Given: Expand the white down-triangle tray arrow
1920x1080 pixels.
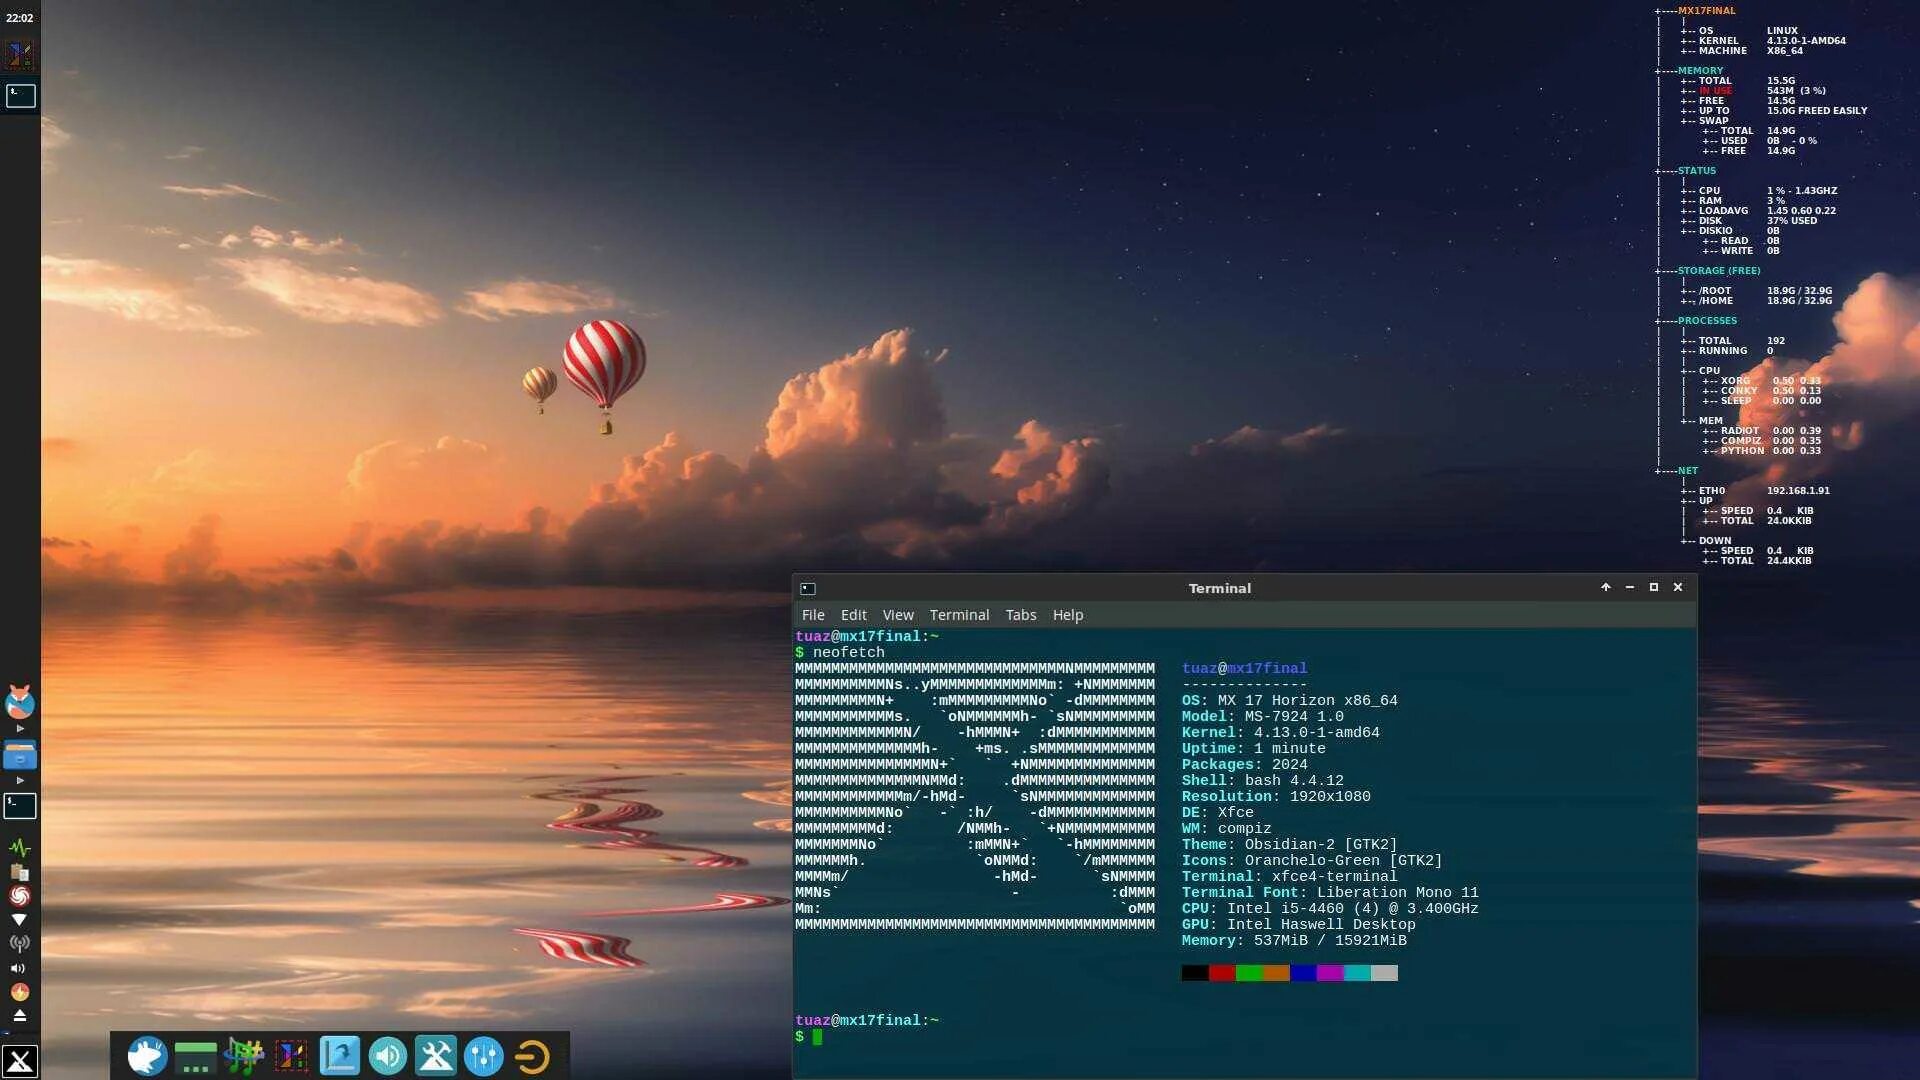Looking at the screenshot, I should (x=19, y=920).
